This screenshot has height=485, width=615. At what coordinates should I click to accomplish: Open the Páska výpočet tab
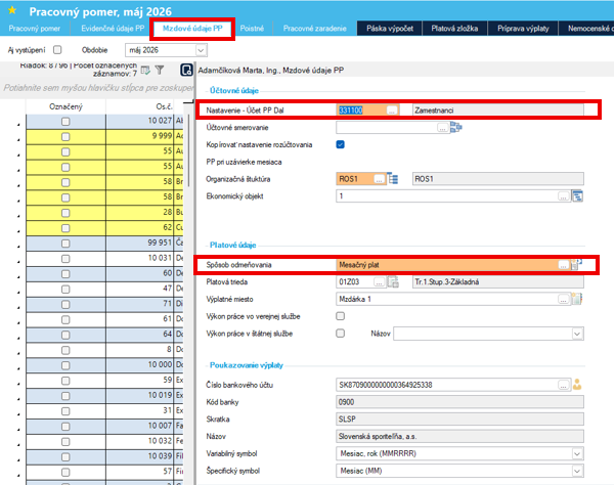tap(390, 29)
